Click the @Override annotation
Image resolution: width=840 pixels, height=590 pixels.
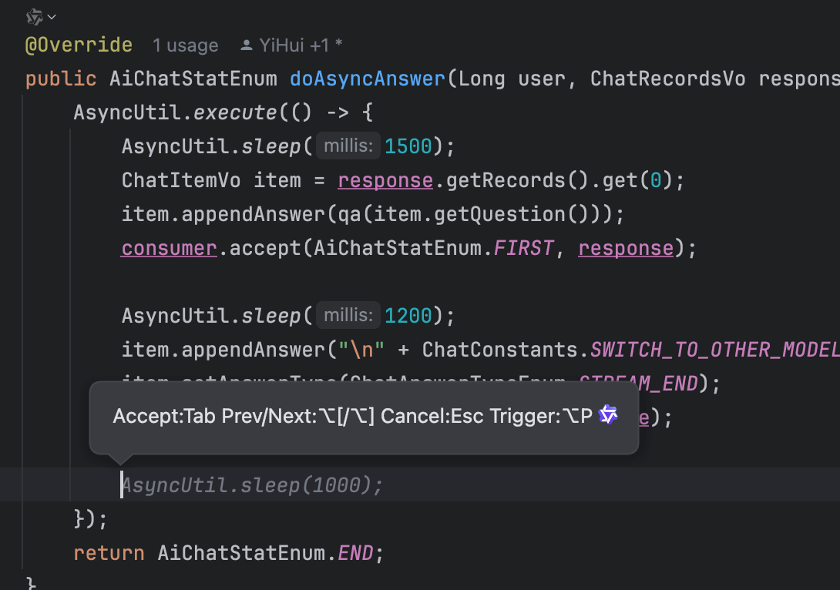[79, 45]
